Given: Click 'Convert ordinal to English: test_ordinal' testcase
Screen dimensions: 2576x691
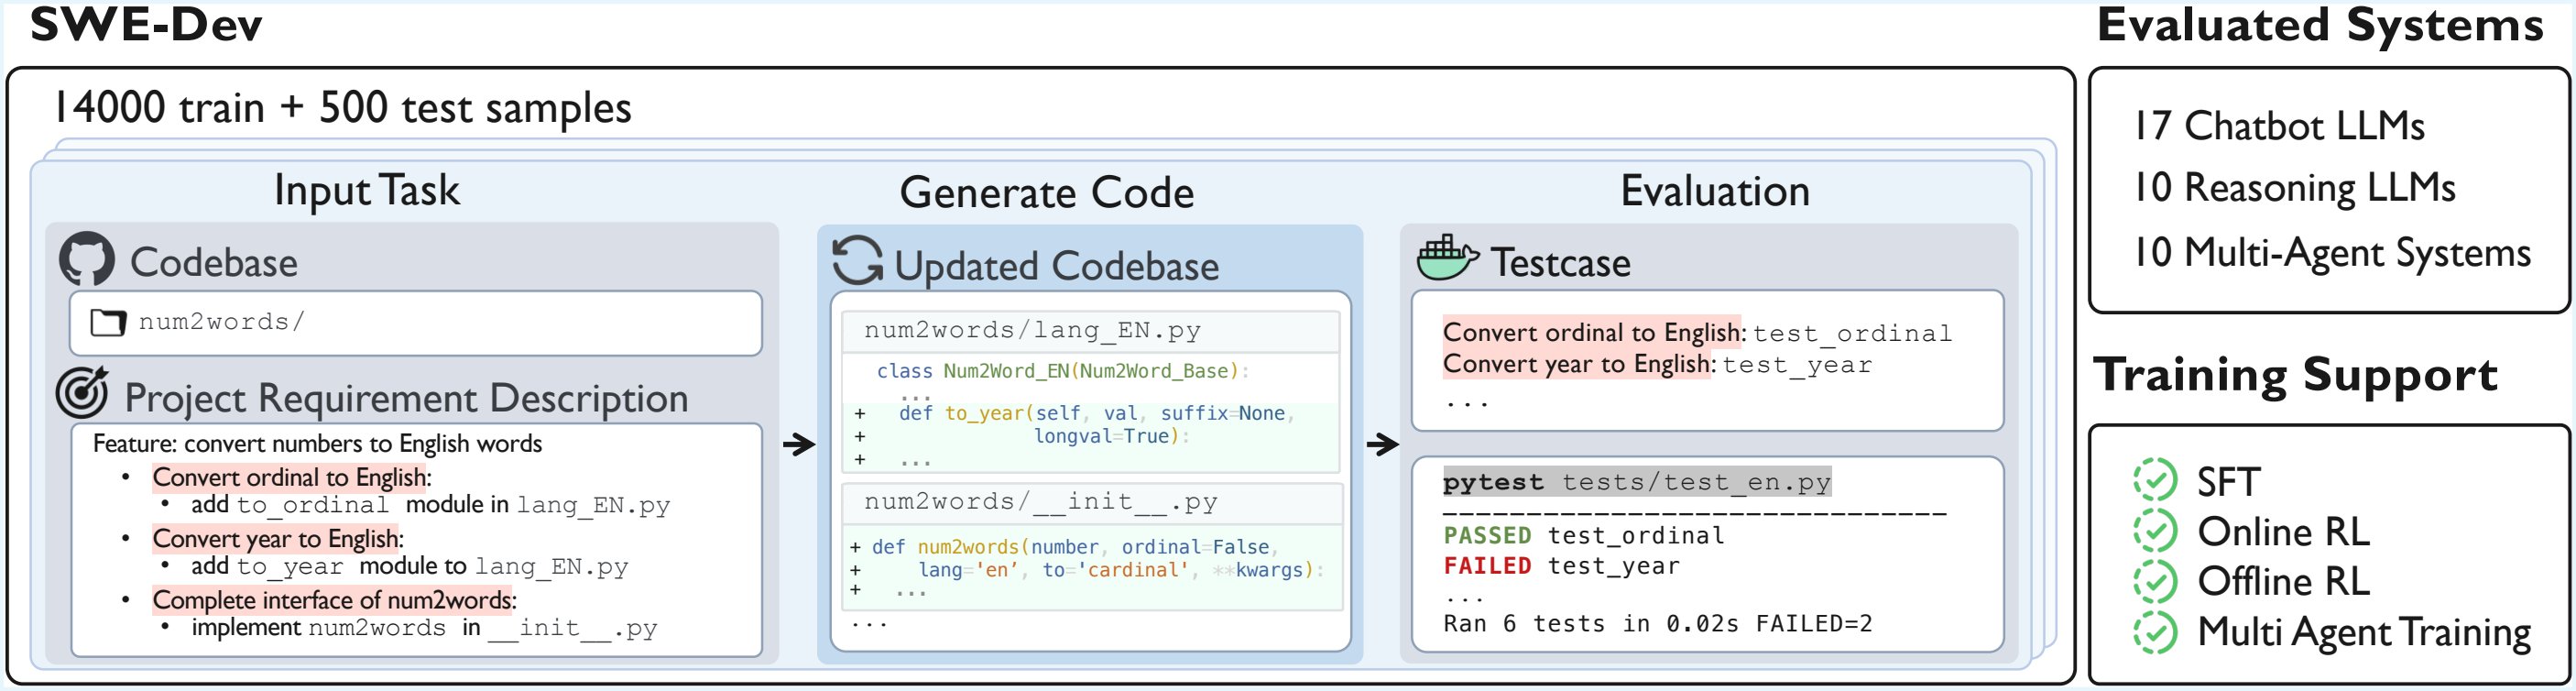Looking at the screenshot, I should click(x=1697, y=332).
